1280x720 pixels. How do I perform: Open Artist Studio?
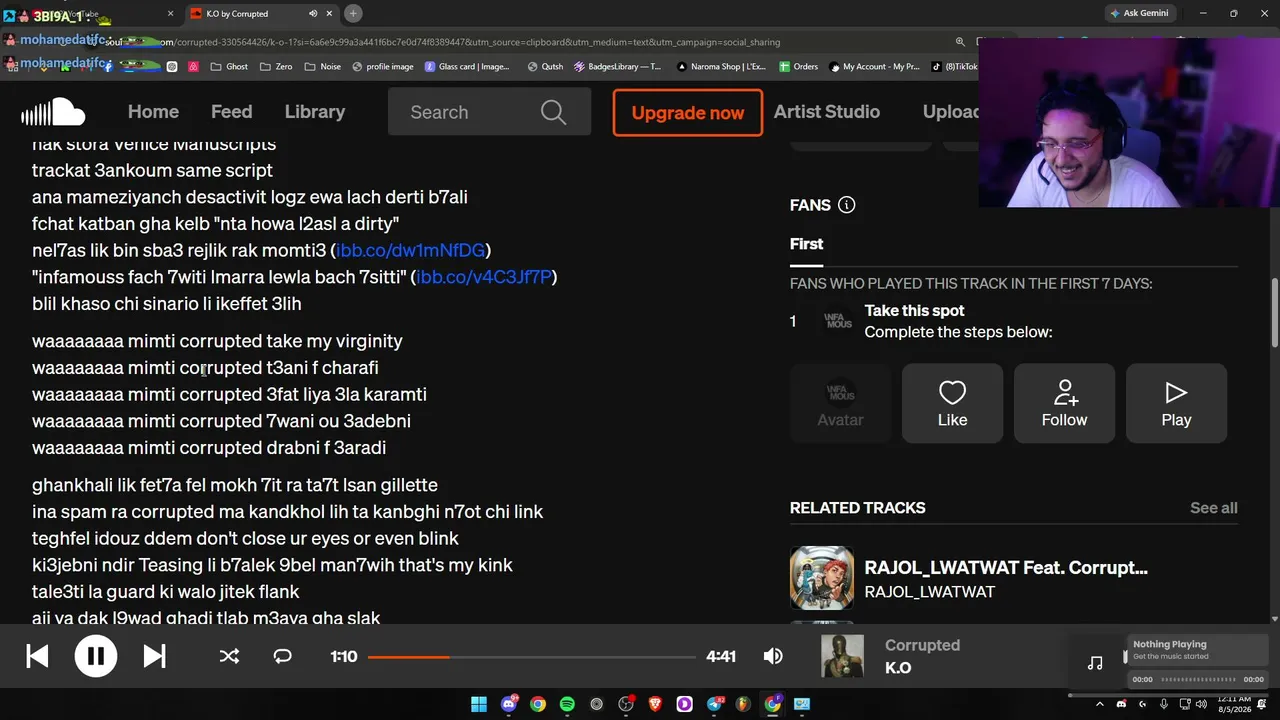coord(826,112)
